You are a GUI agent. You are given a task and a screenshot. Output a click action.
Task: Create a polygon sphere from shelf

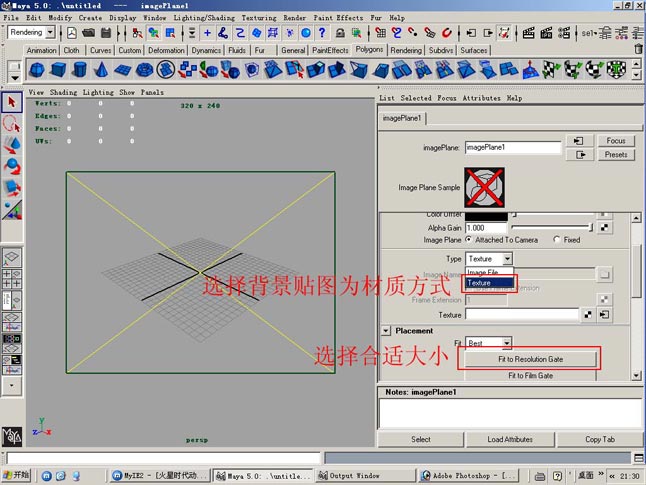tap(37, 69)
